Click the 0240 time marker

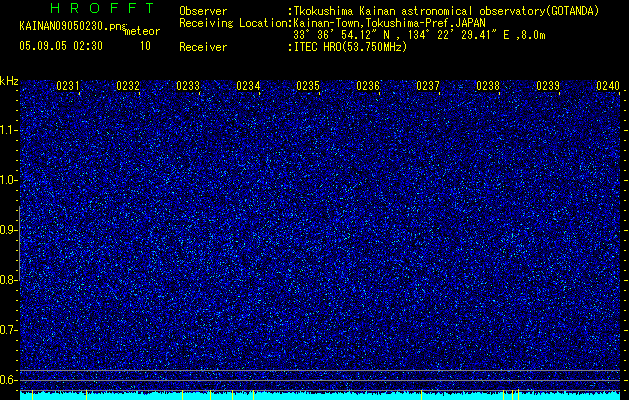(x=608, y=86)
